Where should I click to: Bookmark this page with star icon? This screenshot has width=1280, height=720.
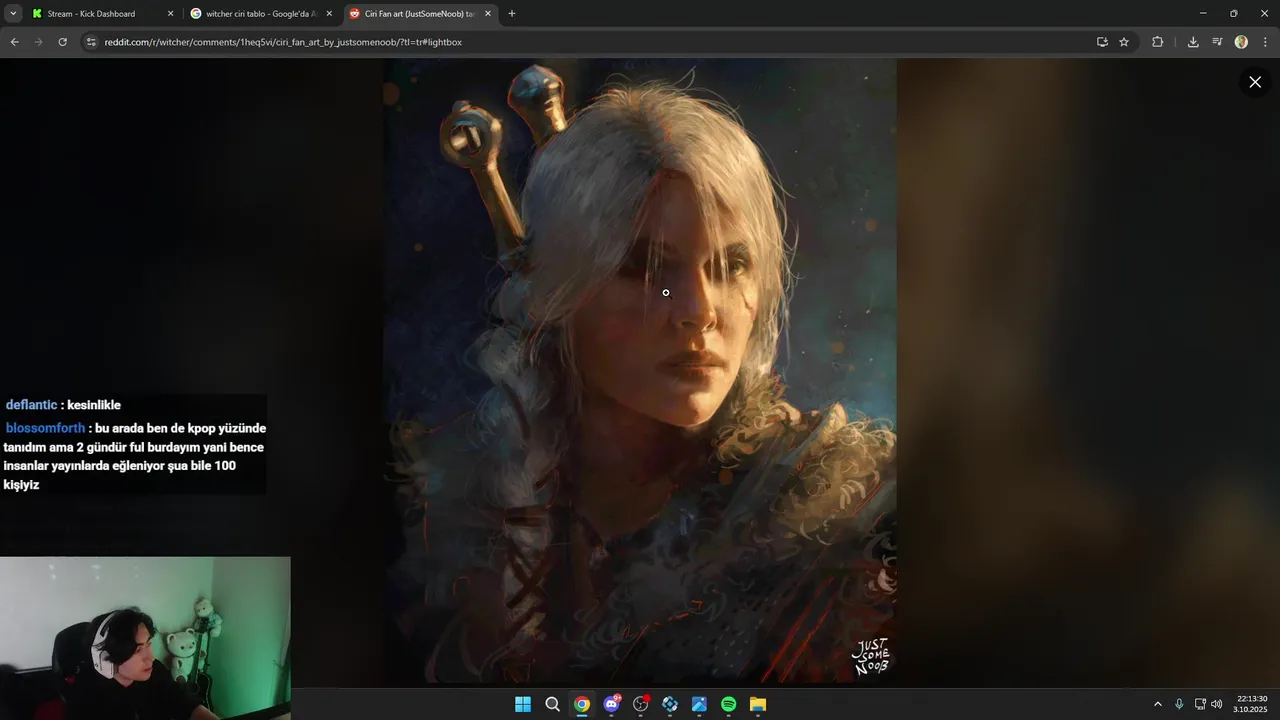1124,42
